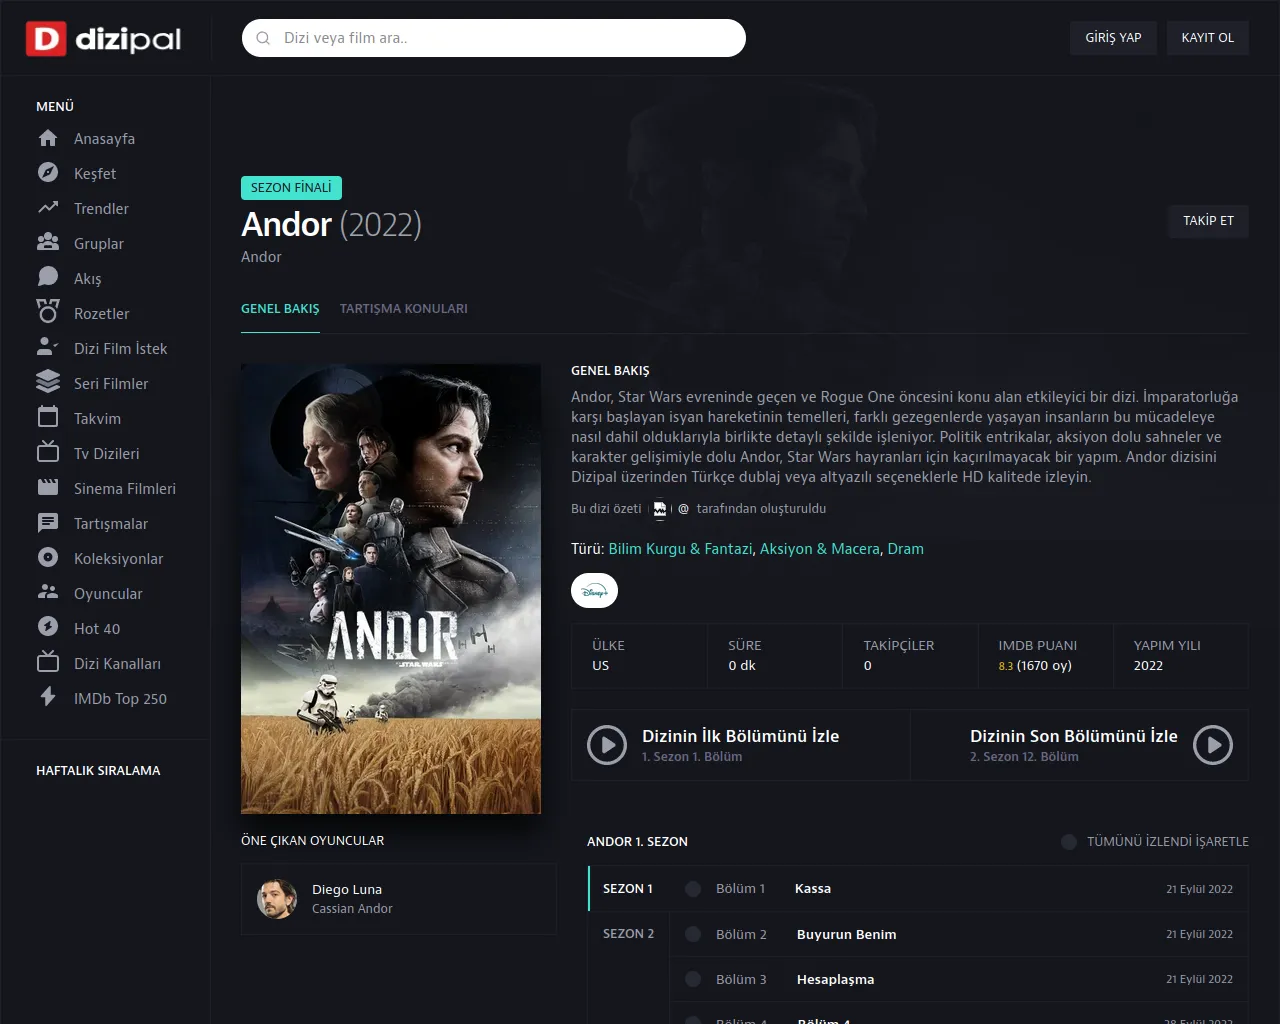Play the last episode circle button

[x=1213, y=745]
